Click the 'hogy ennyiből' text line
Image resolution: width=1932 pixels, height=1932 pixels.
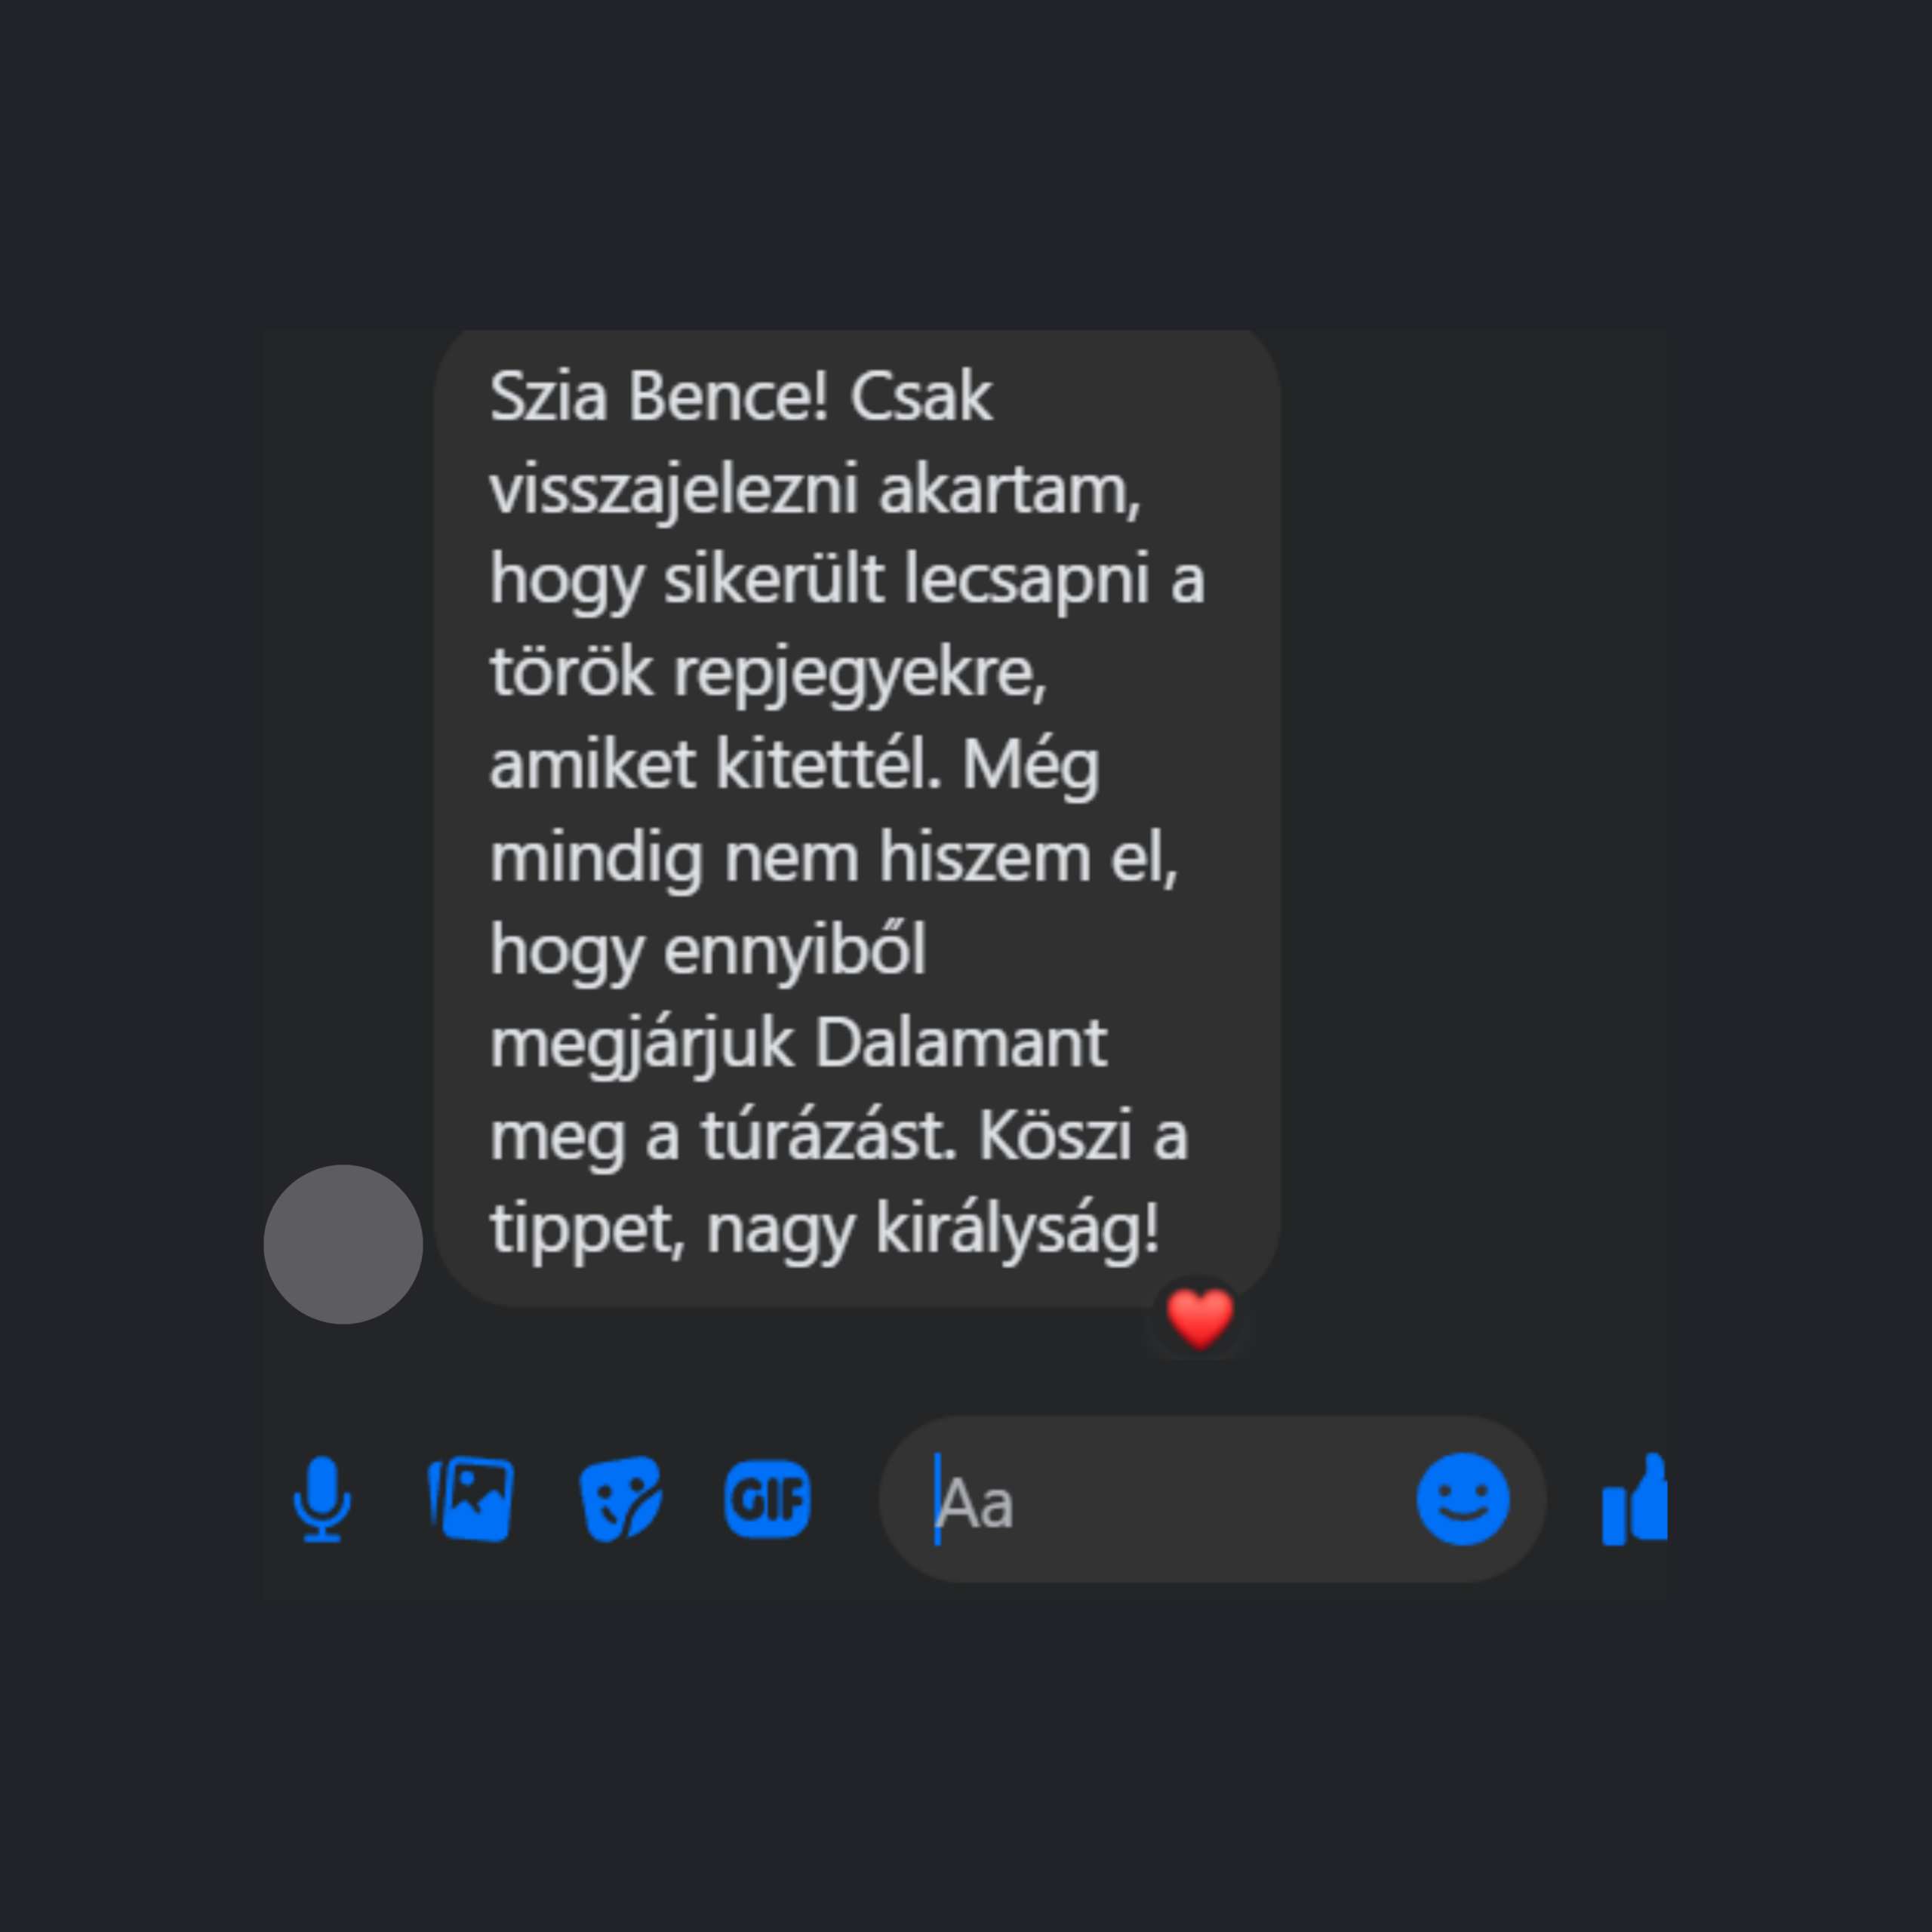click(x=708, y=951)
